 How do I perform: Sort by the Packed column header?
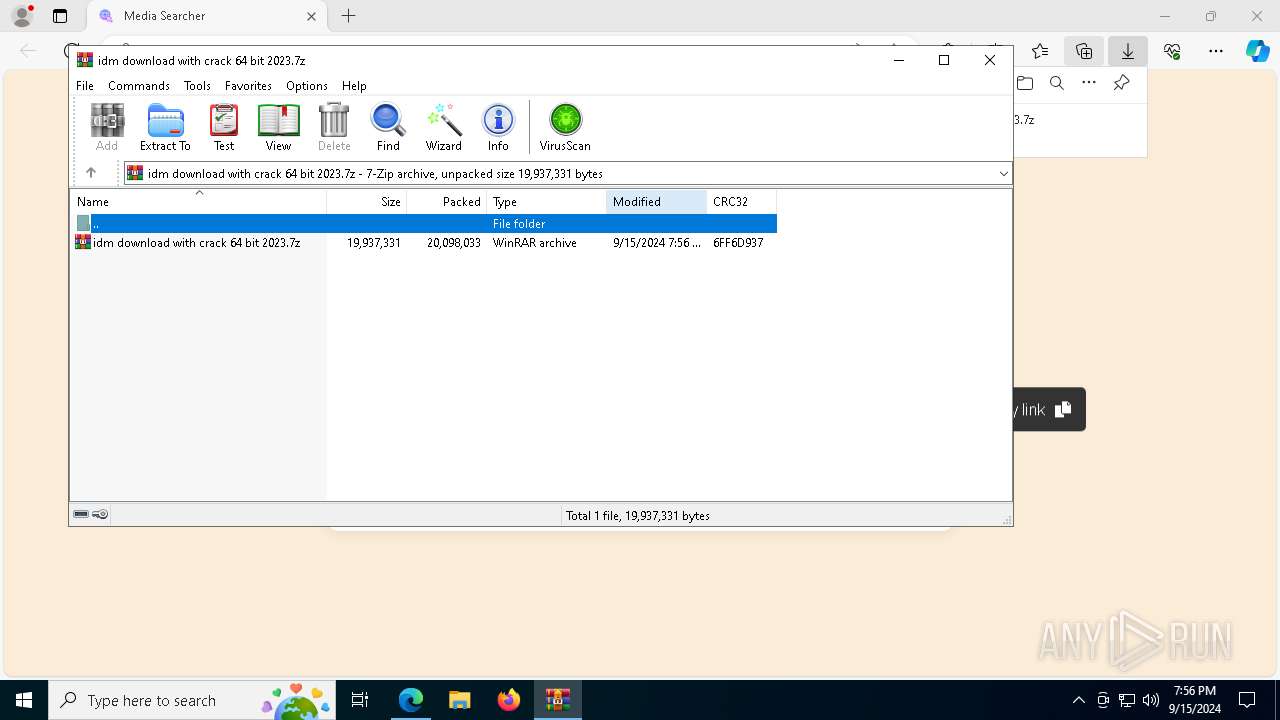click(x=447, y=201)
